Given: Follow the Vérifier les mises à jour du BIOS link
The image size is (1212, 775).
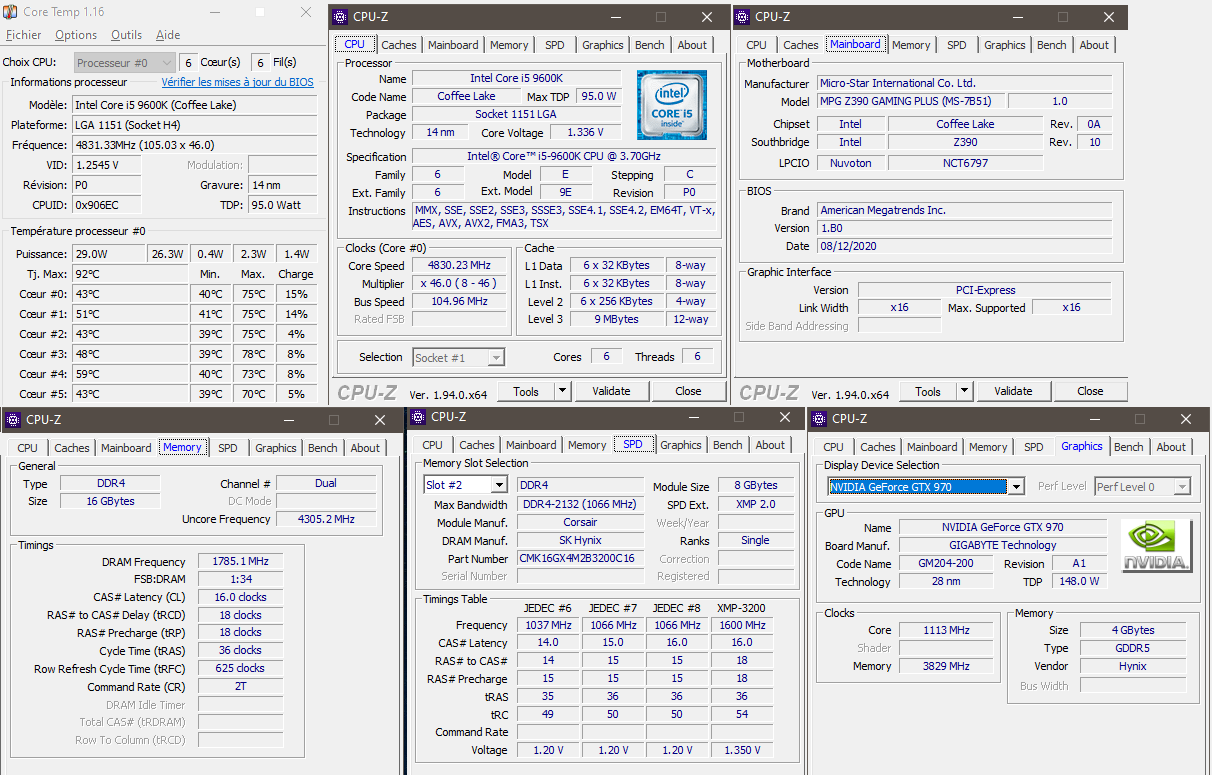Looking at the screenshot, I should tap(238, 82).
